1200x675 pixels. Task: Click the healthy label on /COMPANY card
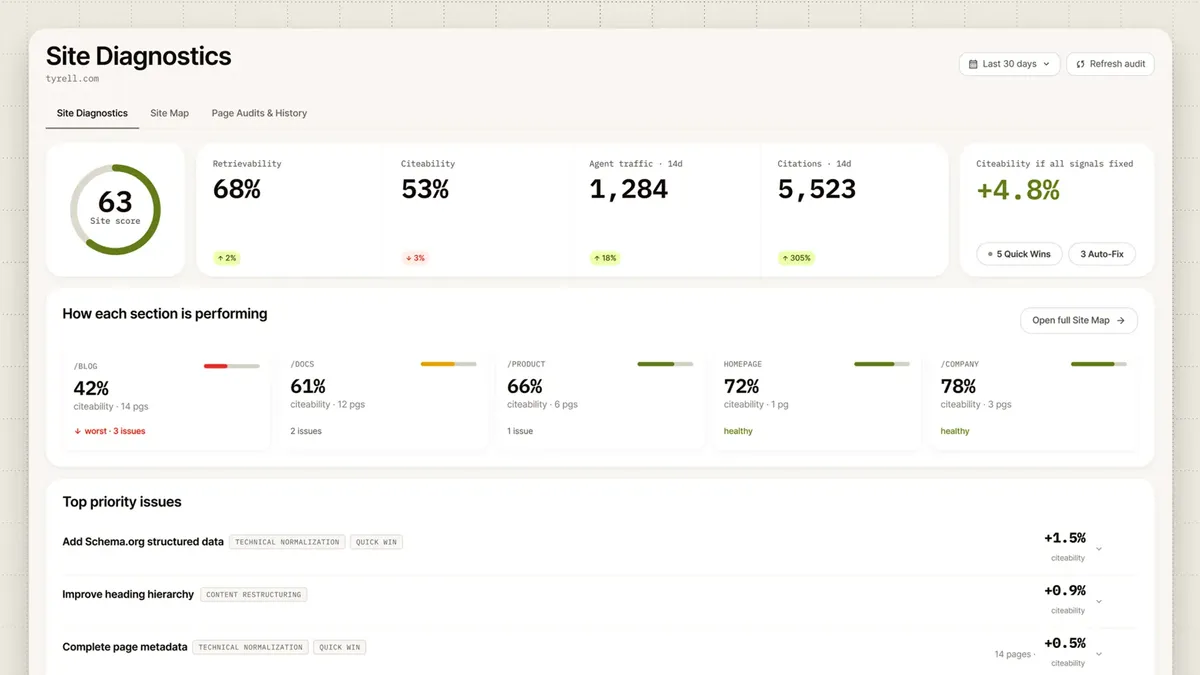coord(955,431)
